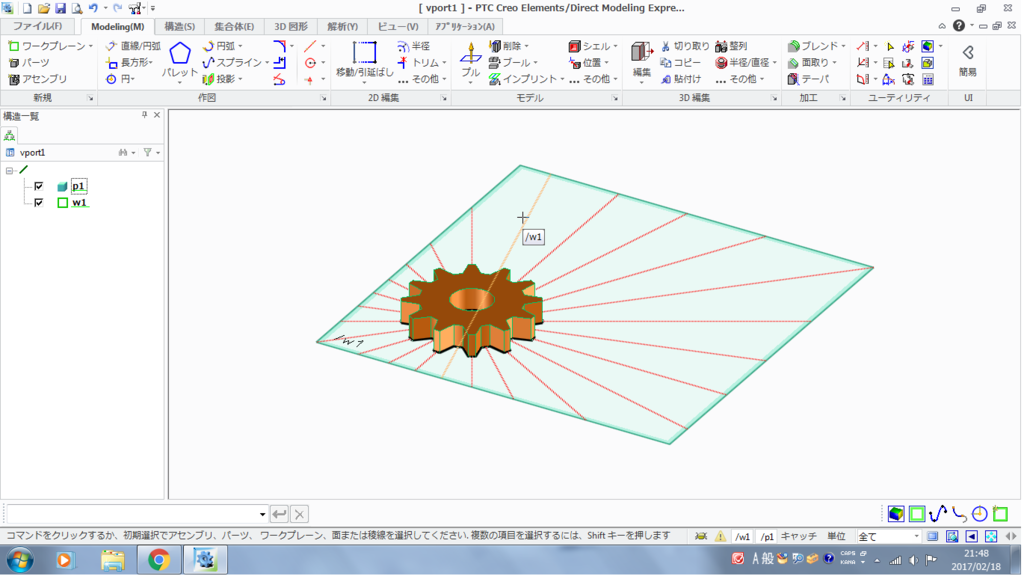This screenshot has height=576, width=1024.
Task: Click the 半径 radius button
Action: point(414,46)
